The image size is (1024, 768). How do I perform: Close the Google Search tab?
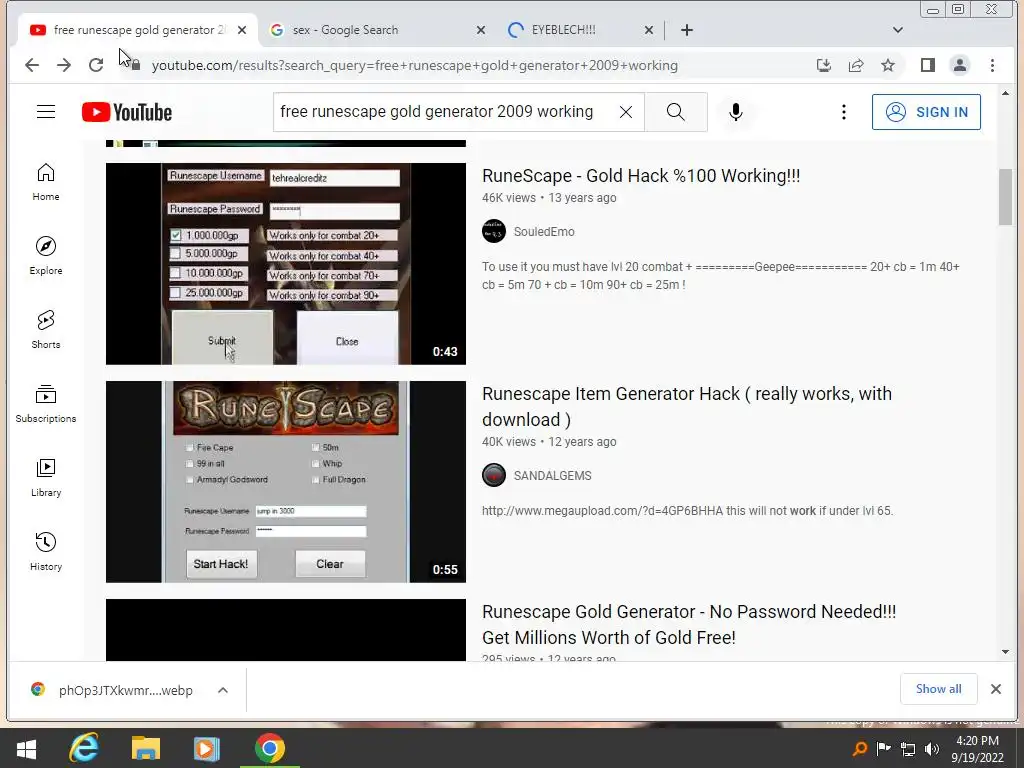click(x=481, y=30)
